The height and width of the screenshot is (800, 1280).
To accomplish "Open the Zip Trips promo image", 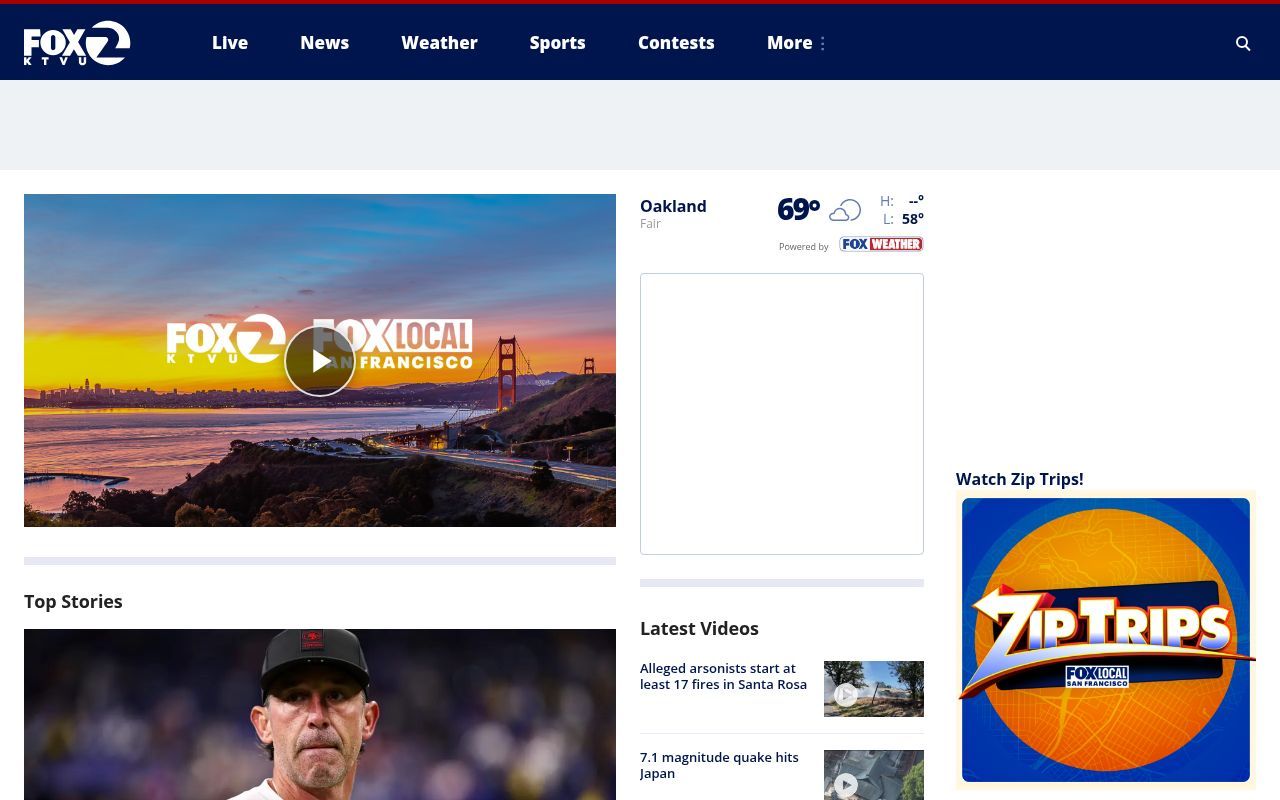I will click(x=1106, y=640).
